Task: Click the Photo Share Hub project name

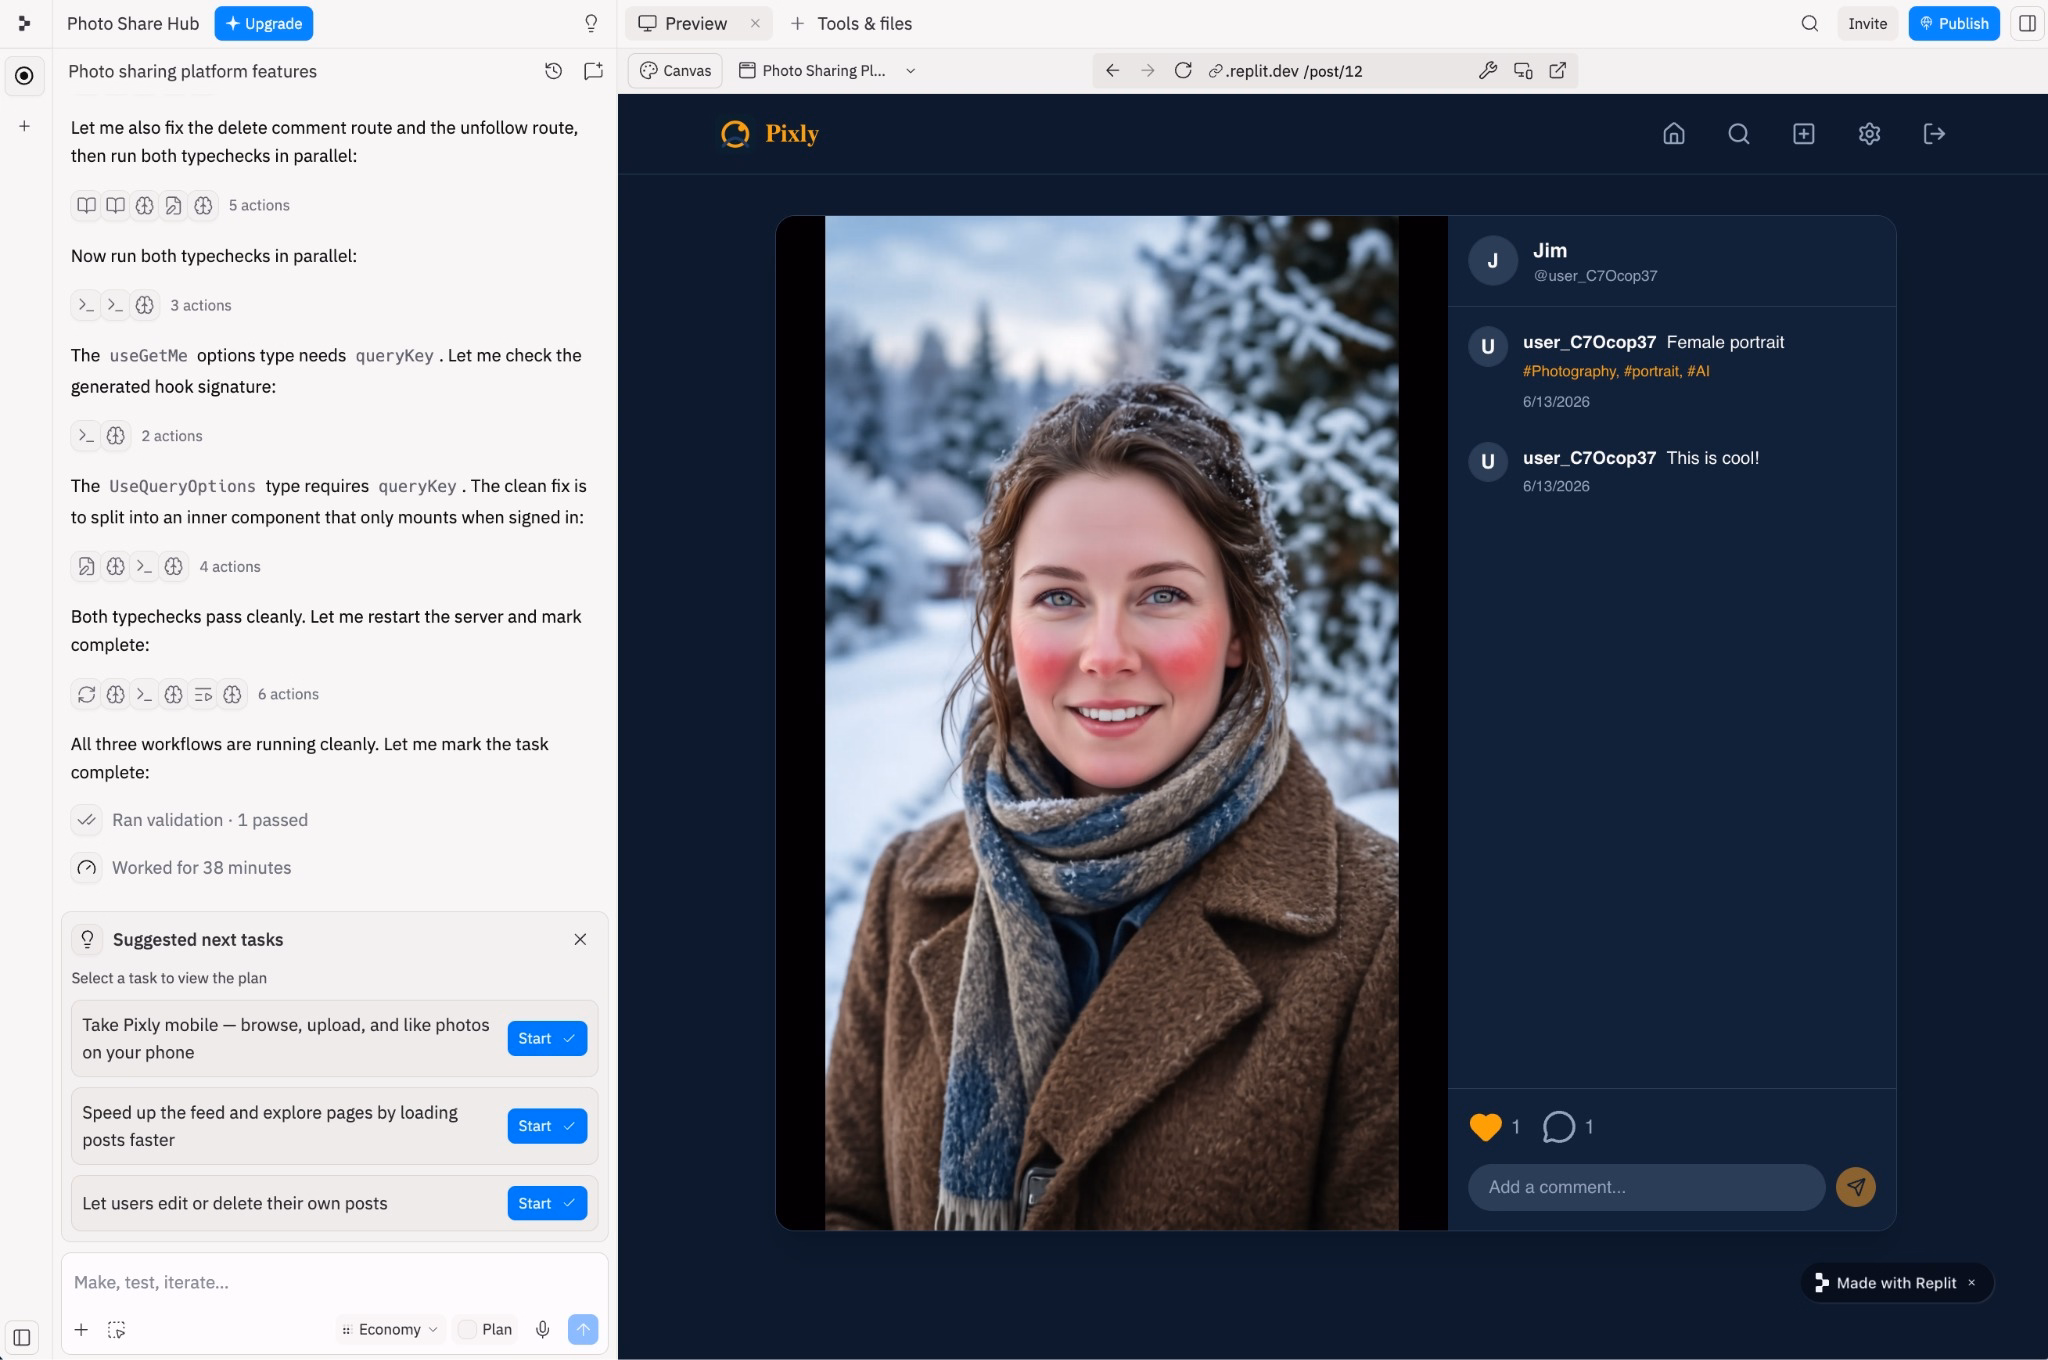Action: pyautogui.click(x=133, y=23)
